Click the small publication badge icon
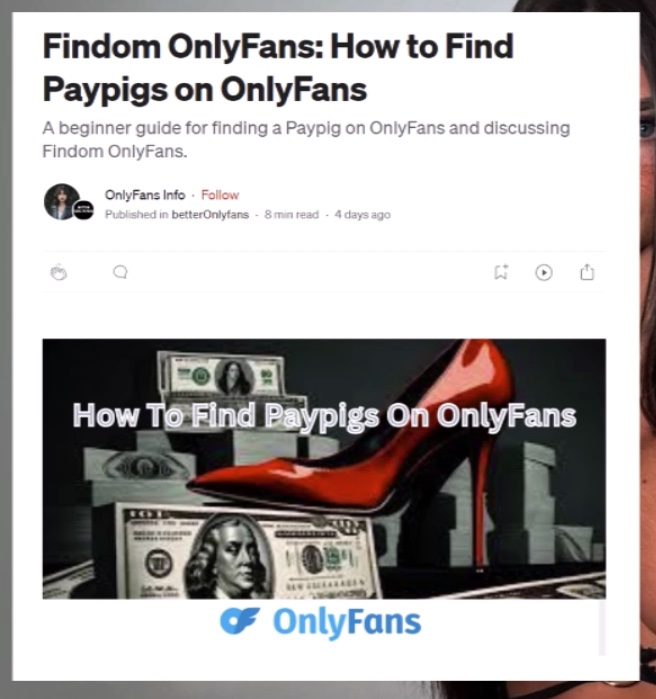 (x=84, y=210)
